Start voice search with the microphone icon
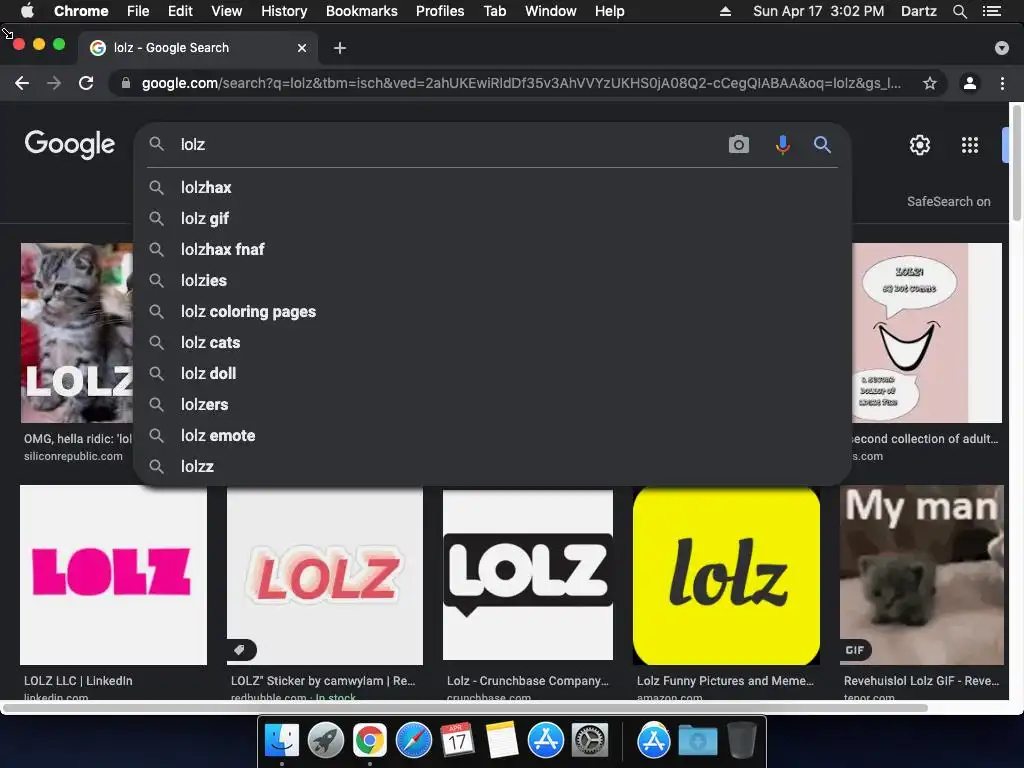The width and height of the screenshot is (1024, 768). pyautogui.click(x=782, y=144)
